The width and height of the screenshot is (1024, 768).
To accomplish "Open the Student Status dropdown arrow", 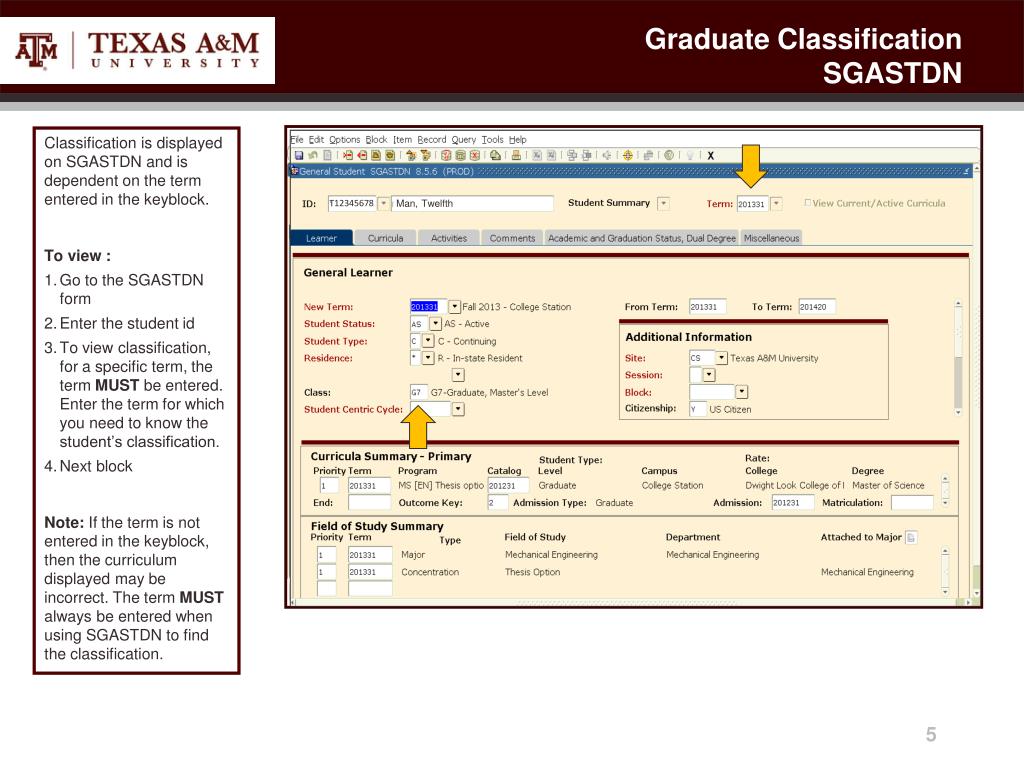I will coord(436,324).
